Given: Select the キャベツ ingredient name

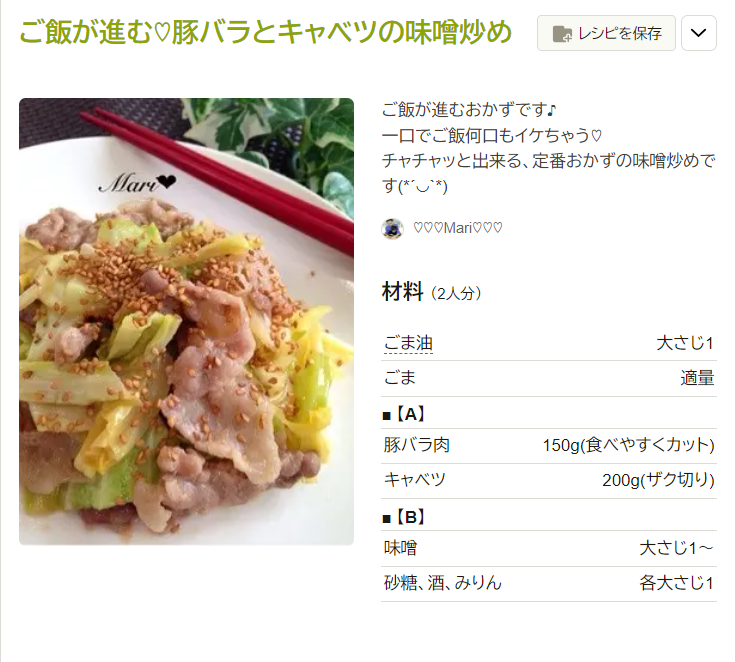Looking at the screenshot, I should point(414,480).
